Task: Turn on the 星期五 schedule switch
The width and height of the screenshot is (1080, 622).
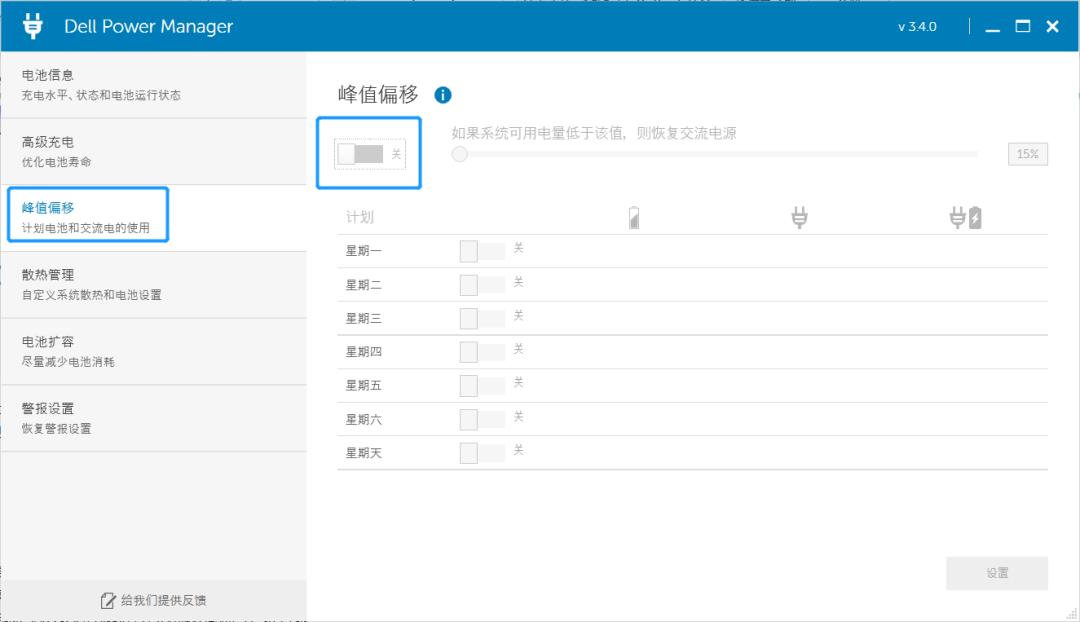Action: click(482, 386)
